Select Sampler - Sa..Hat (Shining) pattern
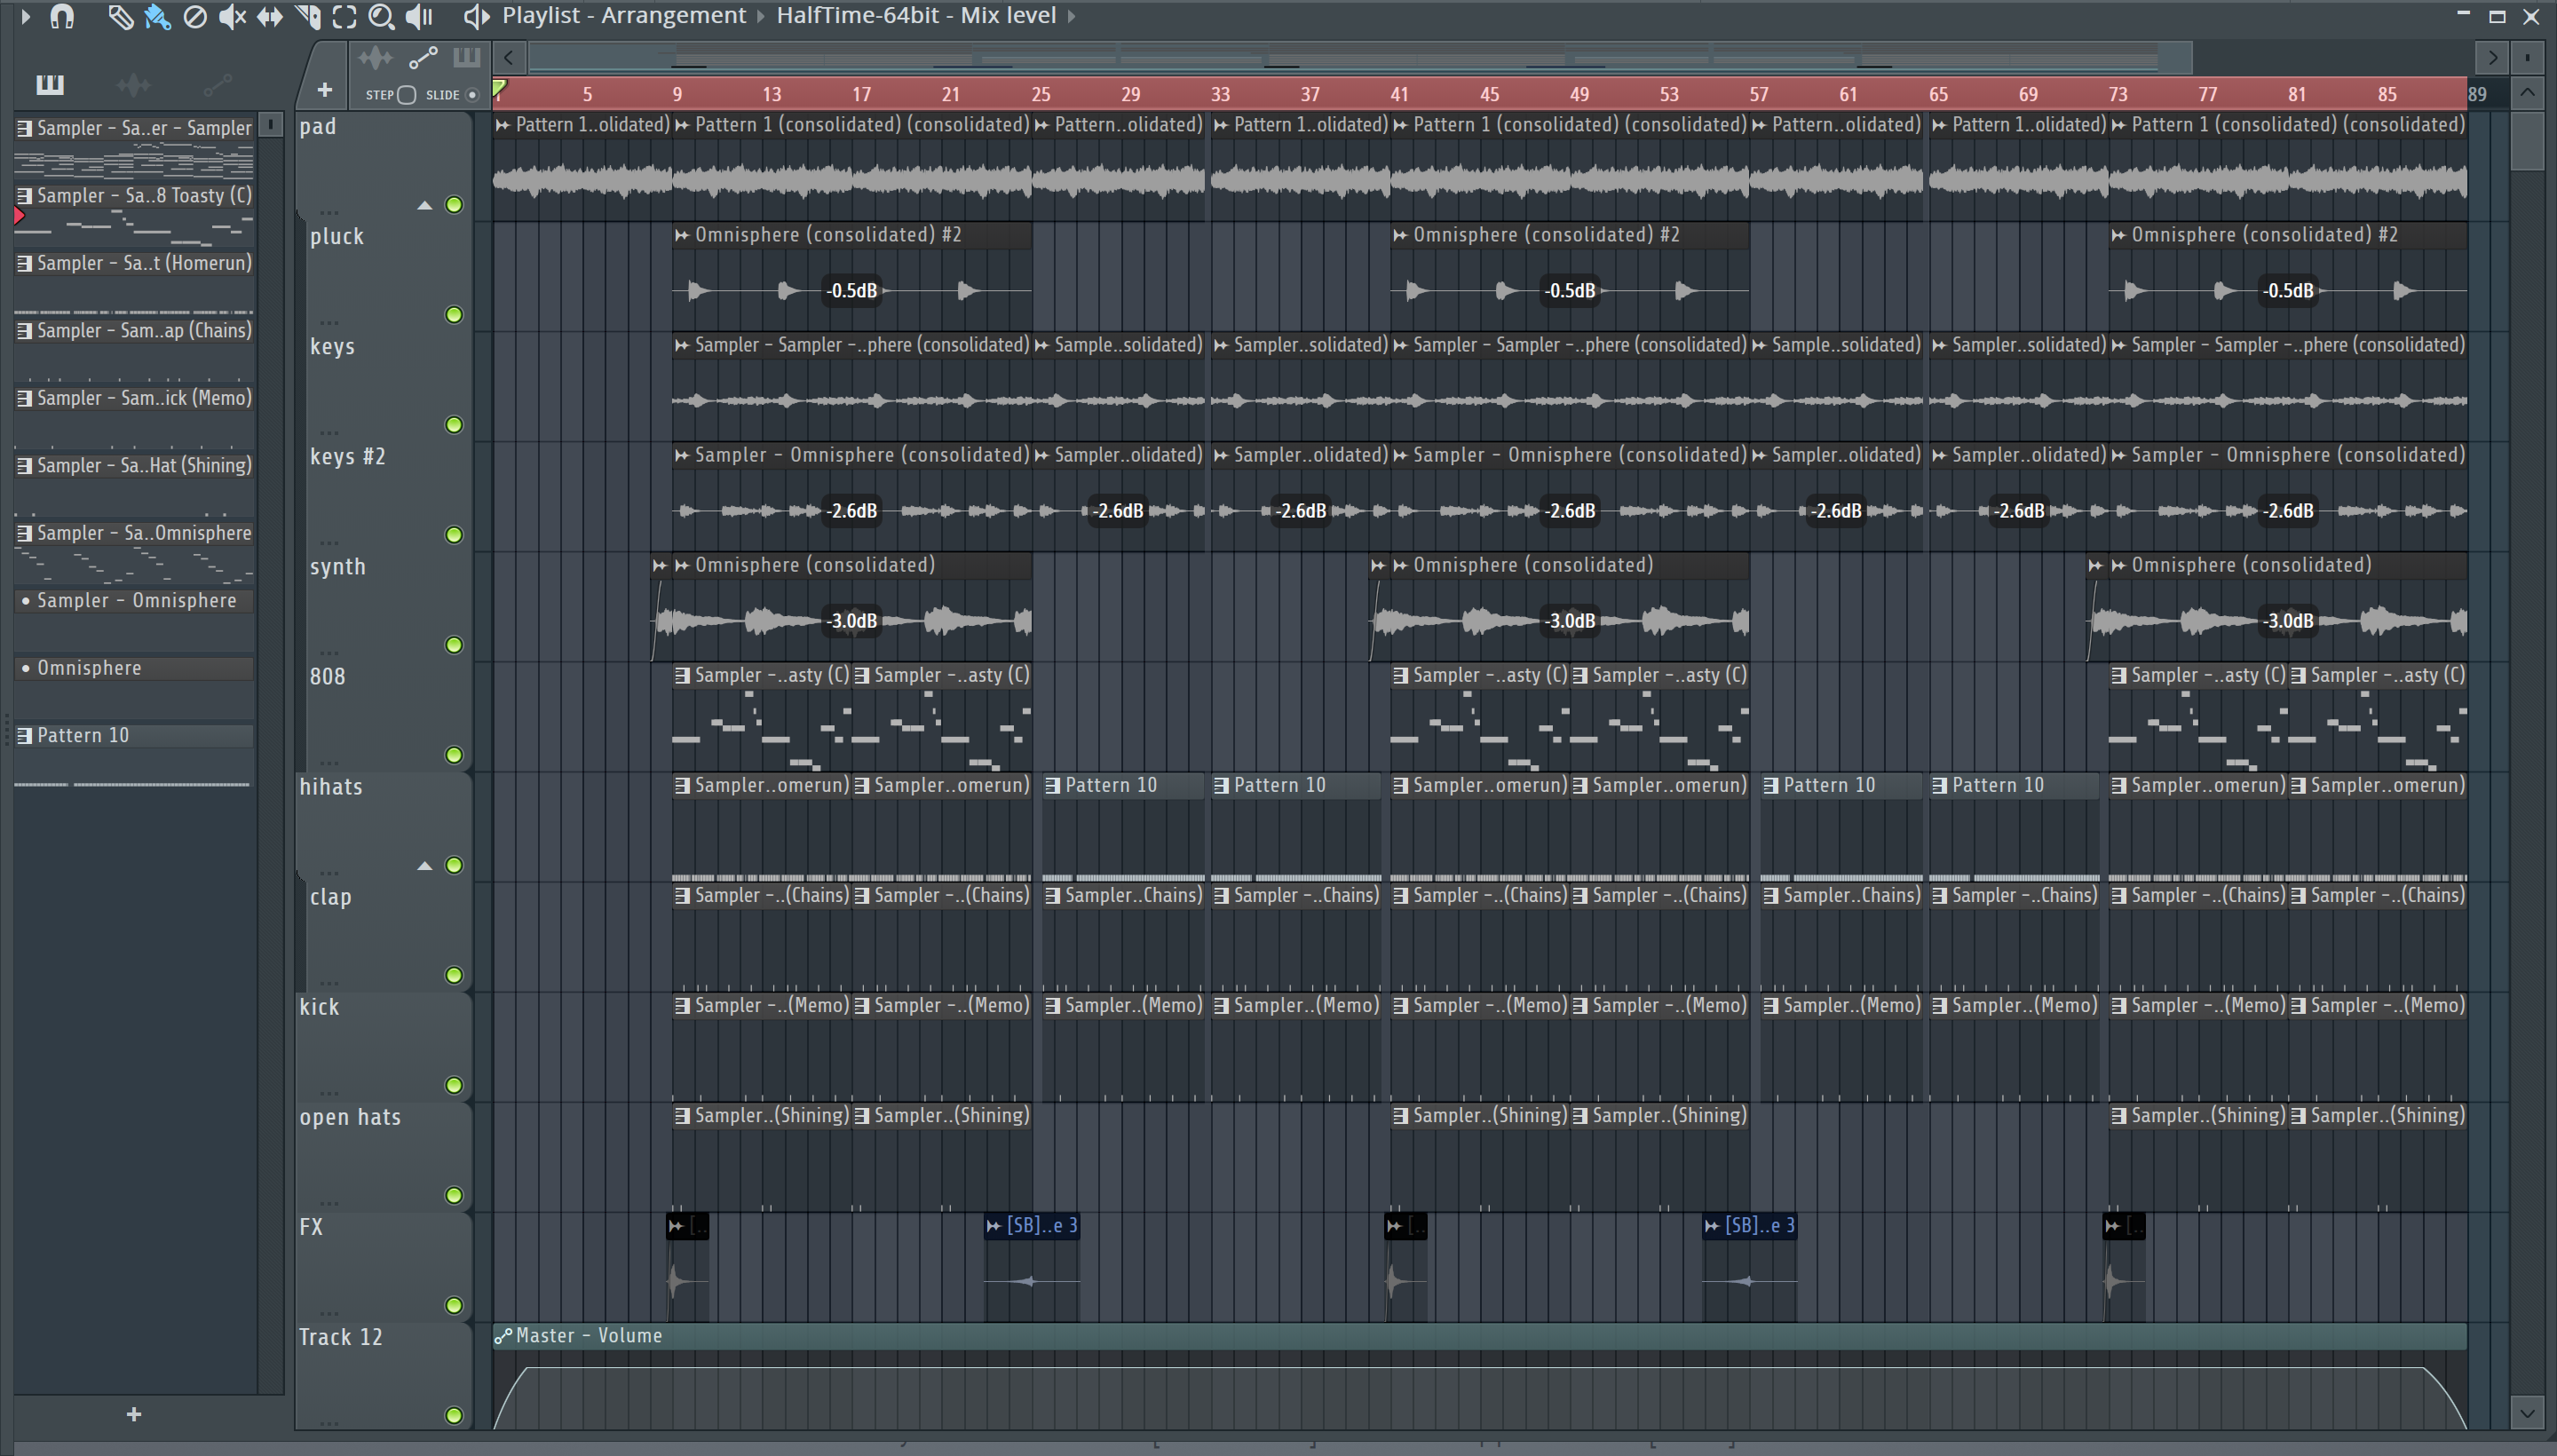Image resolution: width=2557 pixels, height=1456 pixels. (x=134, y=466)
